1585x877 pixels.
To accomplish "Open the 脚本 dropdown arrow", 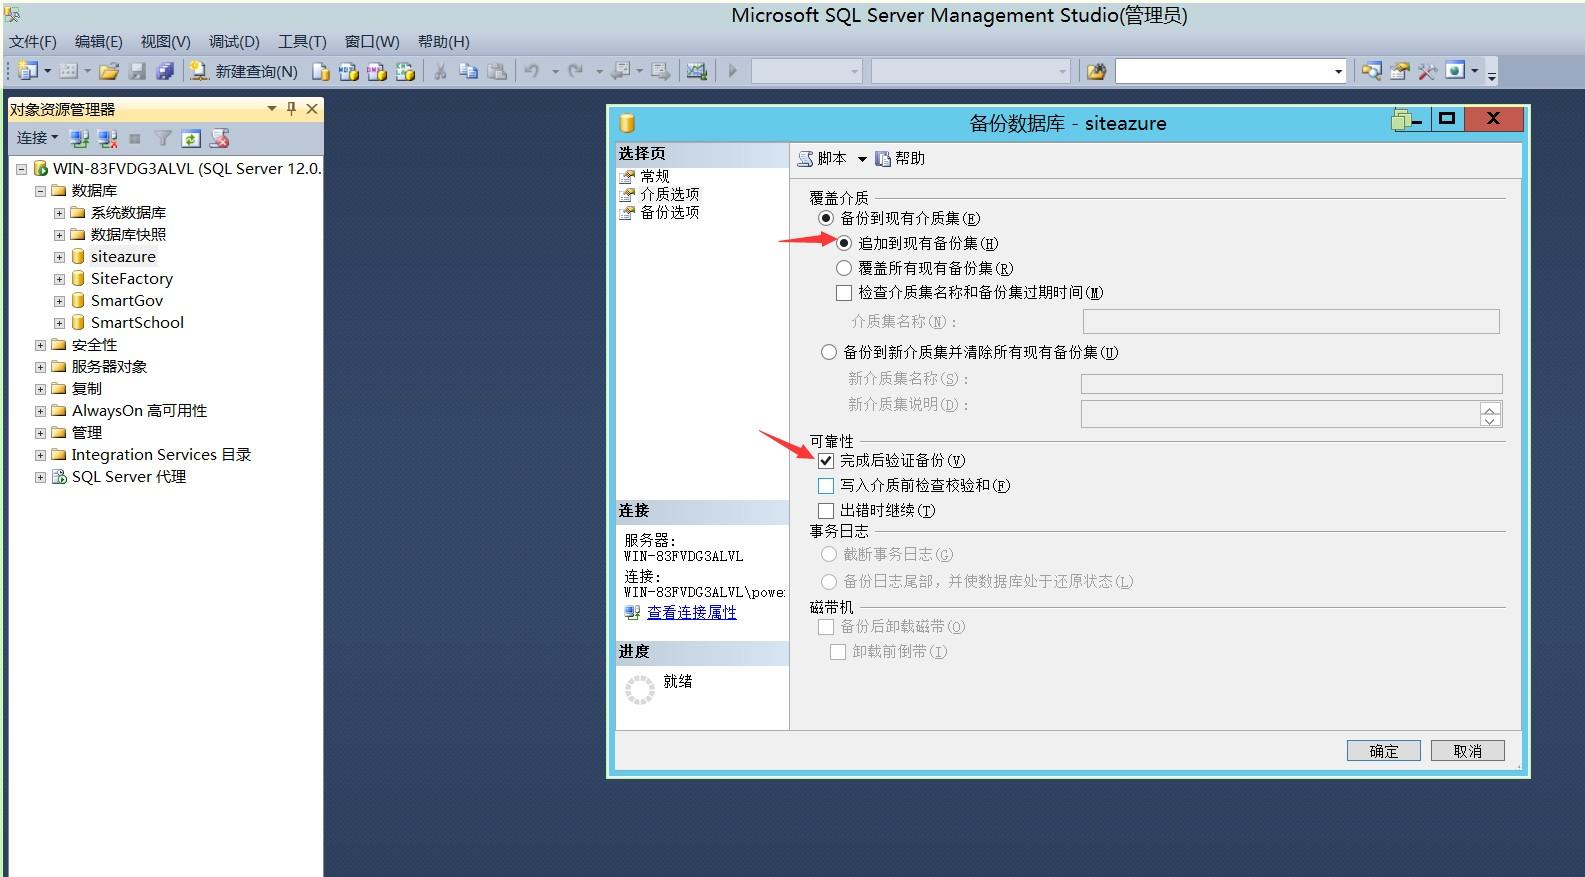I will click(862, 159).
